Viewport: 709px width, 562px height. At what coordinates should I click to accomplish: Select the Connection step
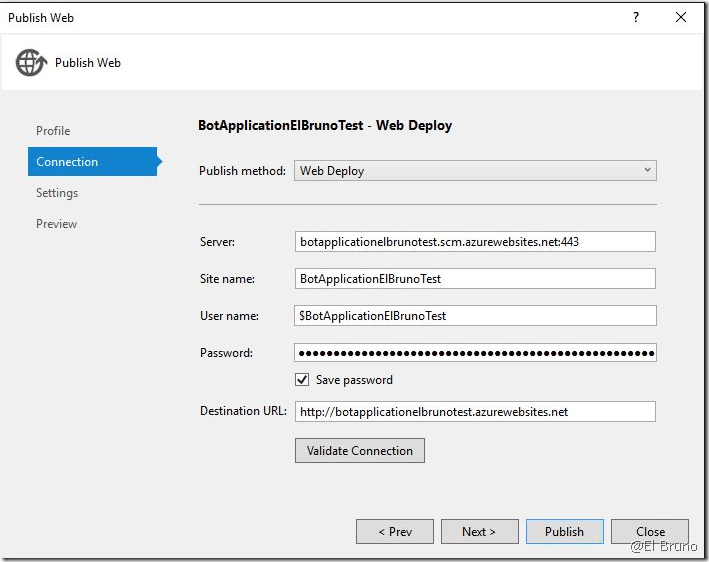coord(67,162)
